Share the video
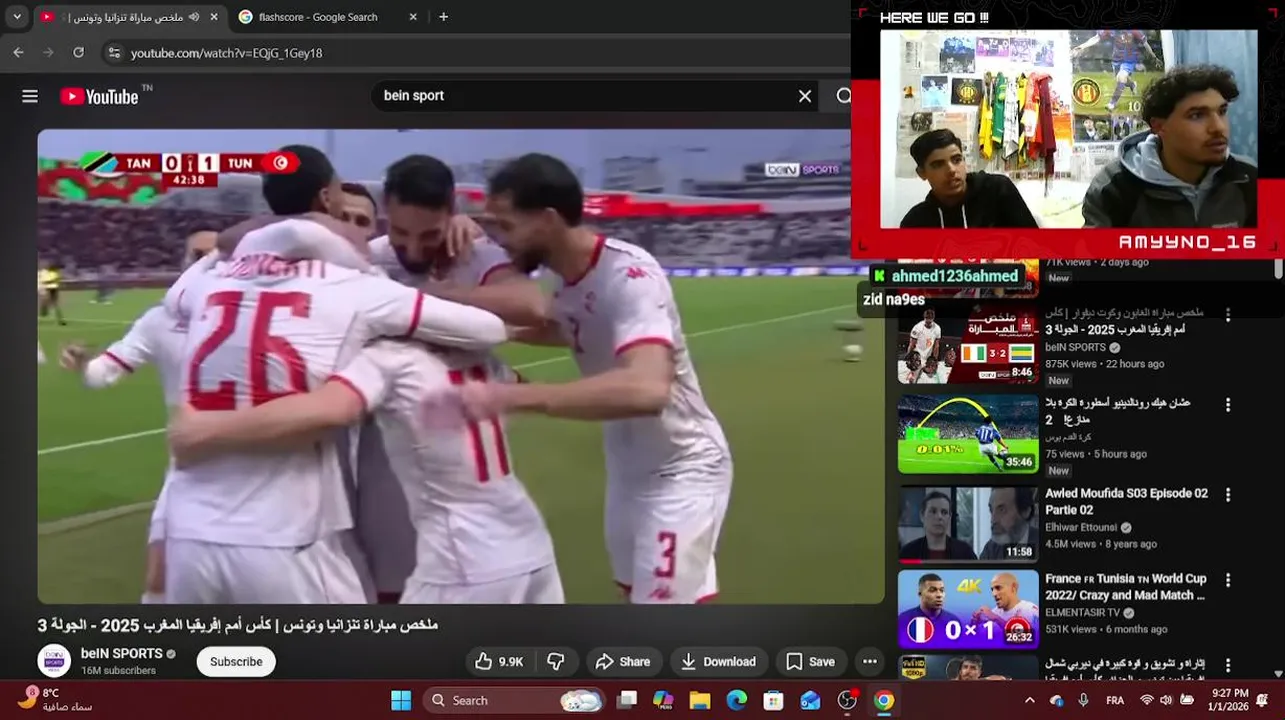The width and height of the screenshot is (1285, 720). coord(622,661)
